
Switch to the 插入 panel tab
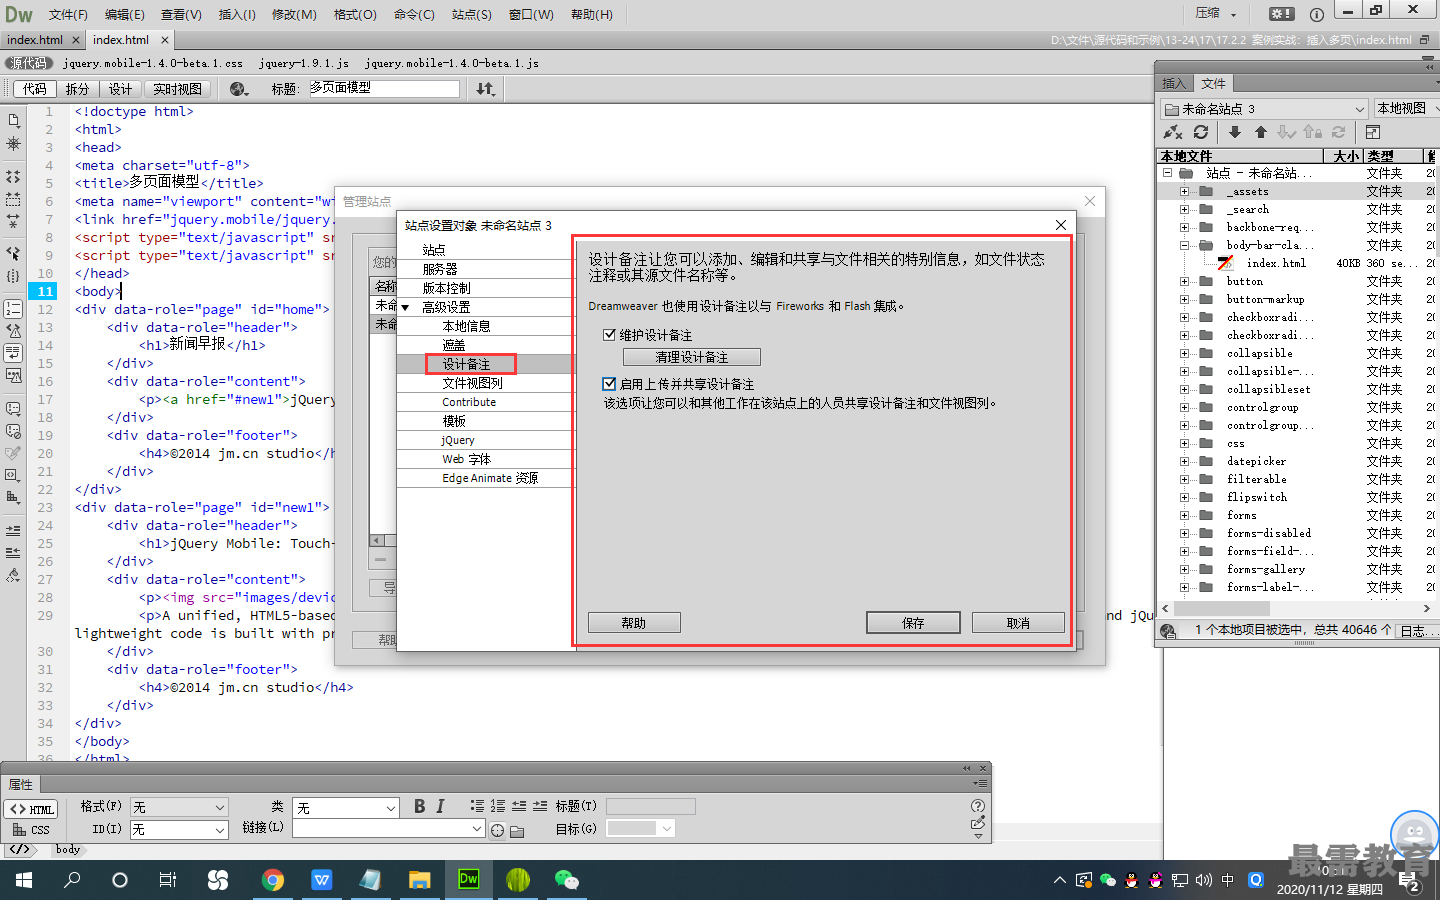[x=1174, y=83]
